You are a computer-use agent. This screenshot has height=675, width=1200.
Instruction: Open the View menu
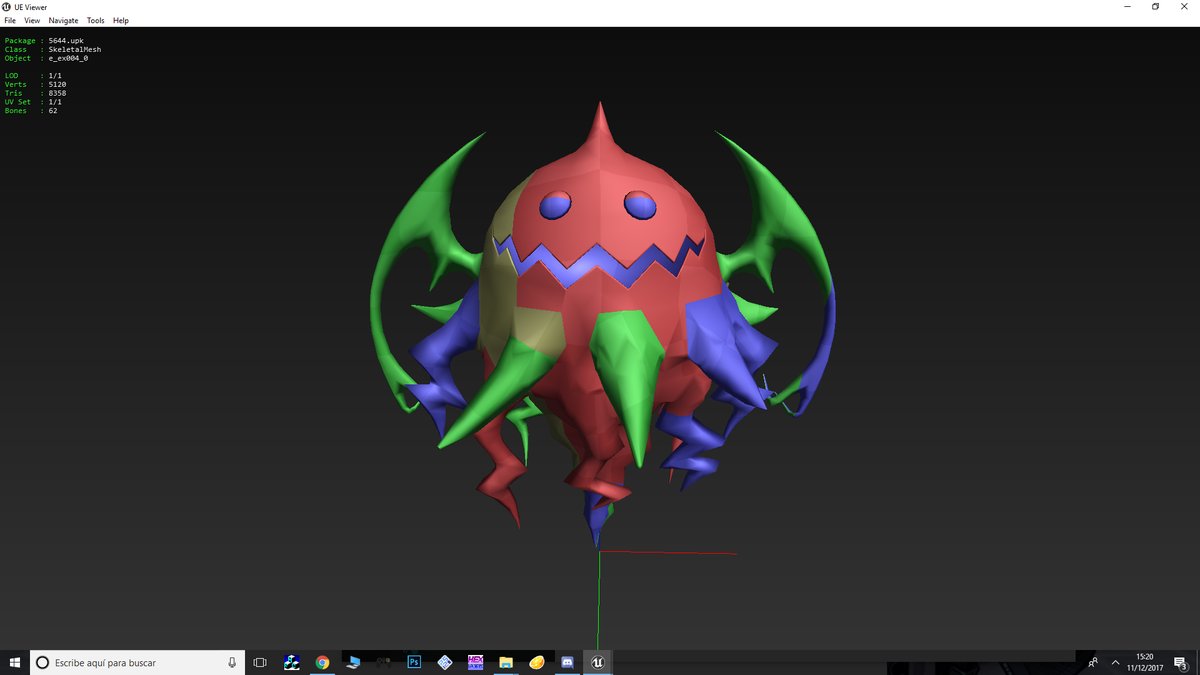32,20
